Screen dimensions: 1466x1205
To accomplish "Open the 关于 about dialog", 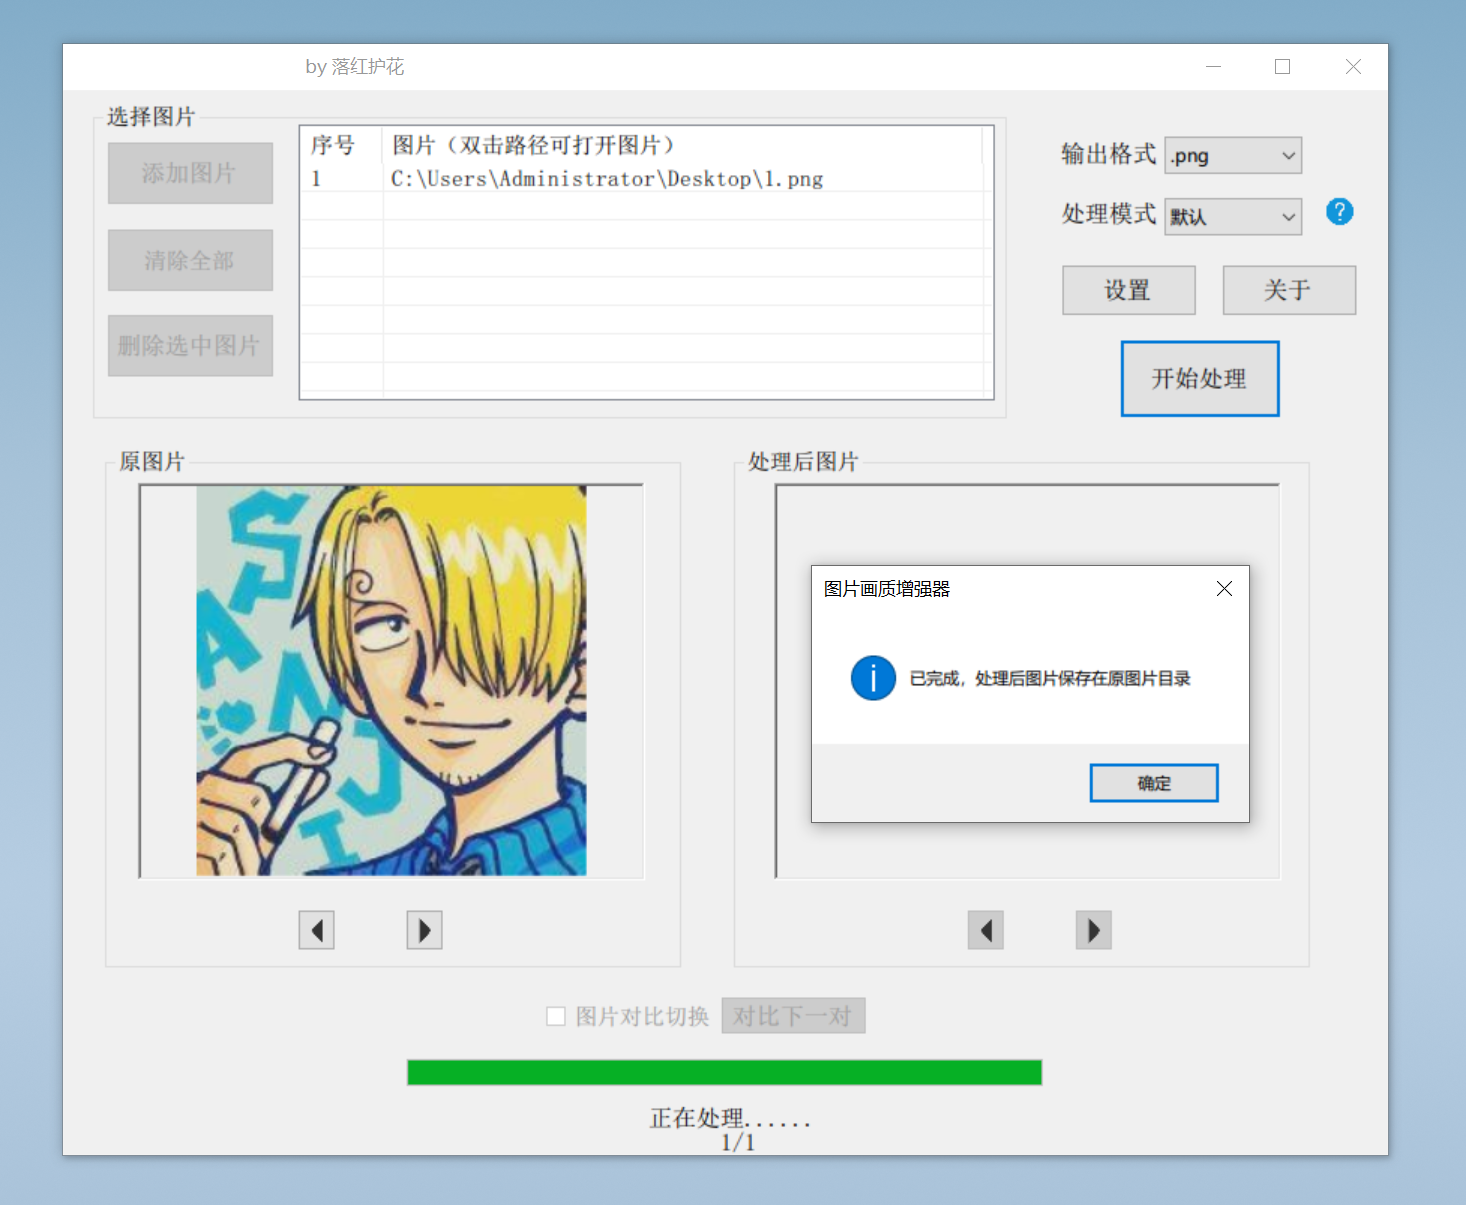I will click(1288, 290).
